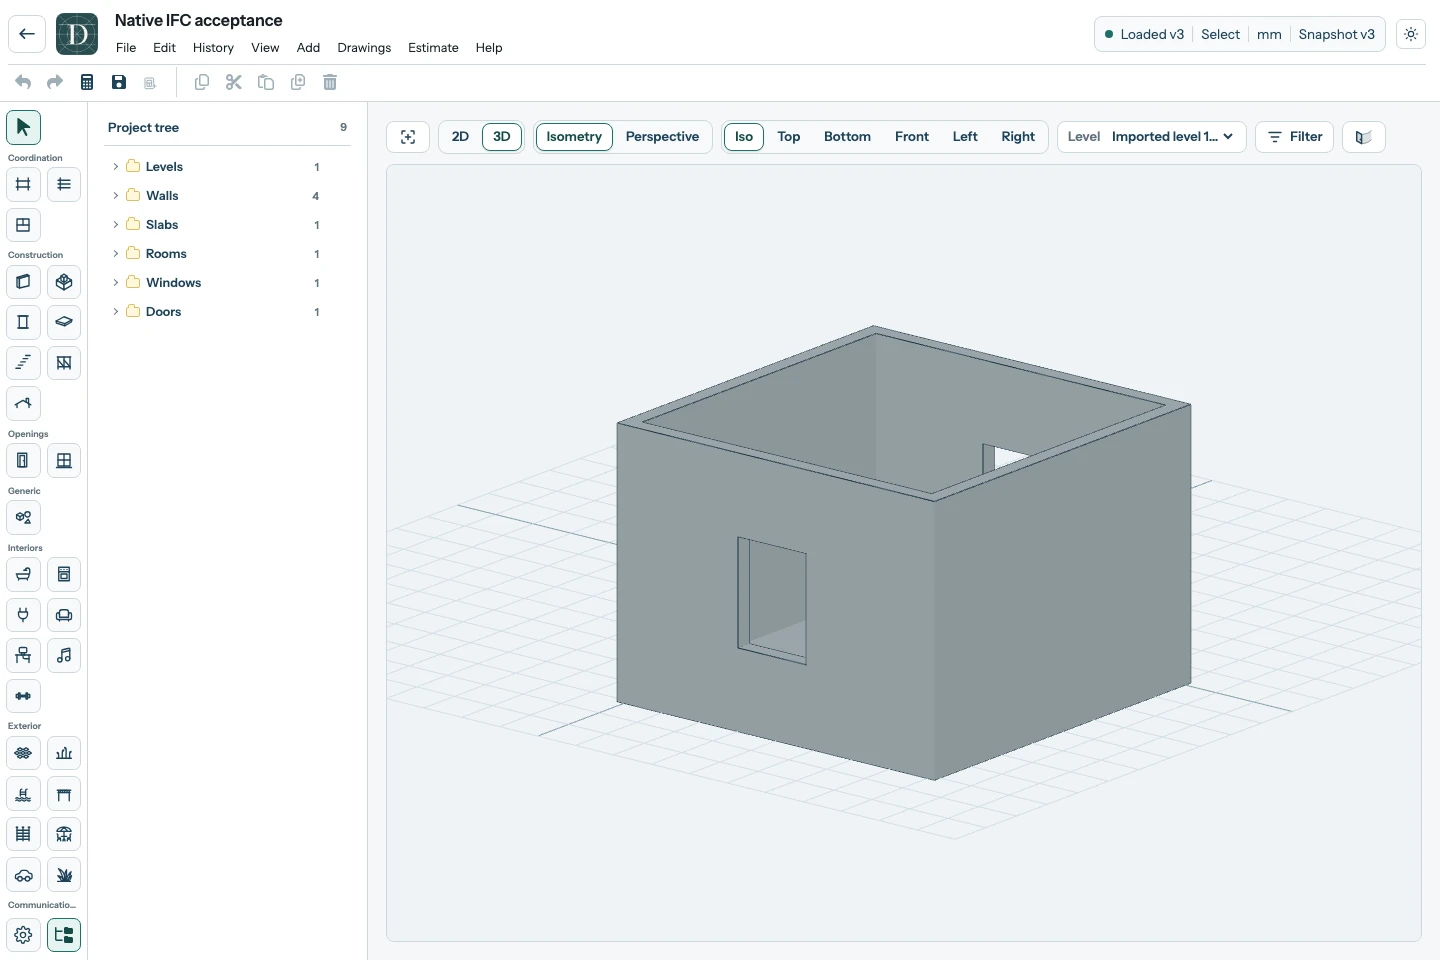Click the scissors cut icon
Image resolution: width=1440 pixels, height=960 pixels.
234,82
